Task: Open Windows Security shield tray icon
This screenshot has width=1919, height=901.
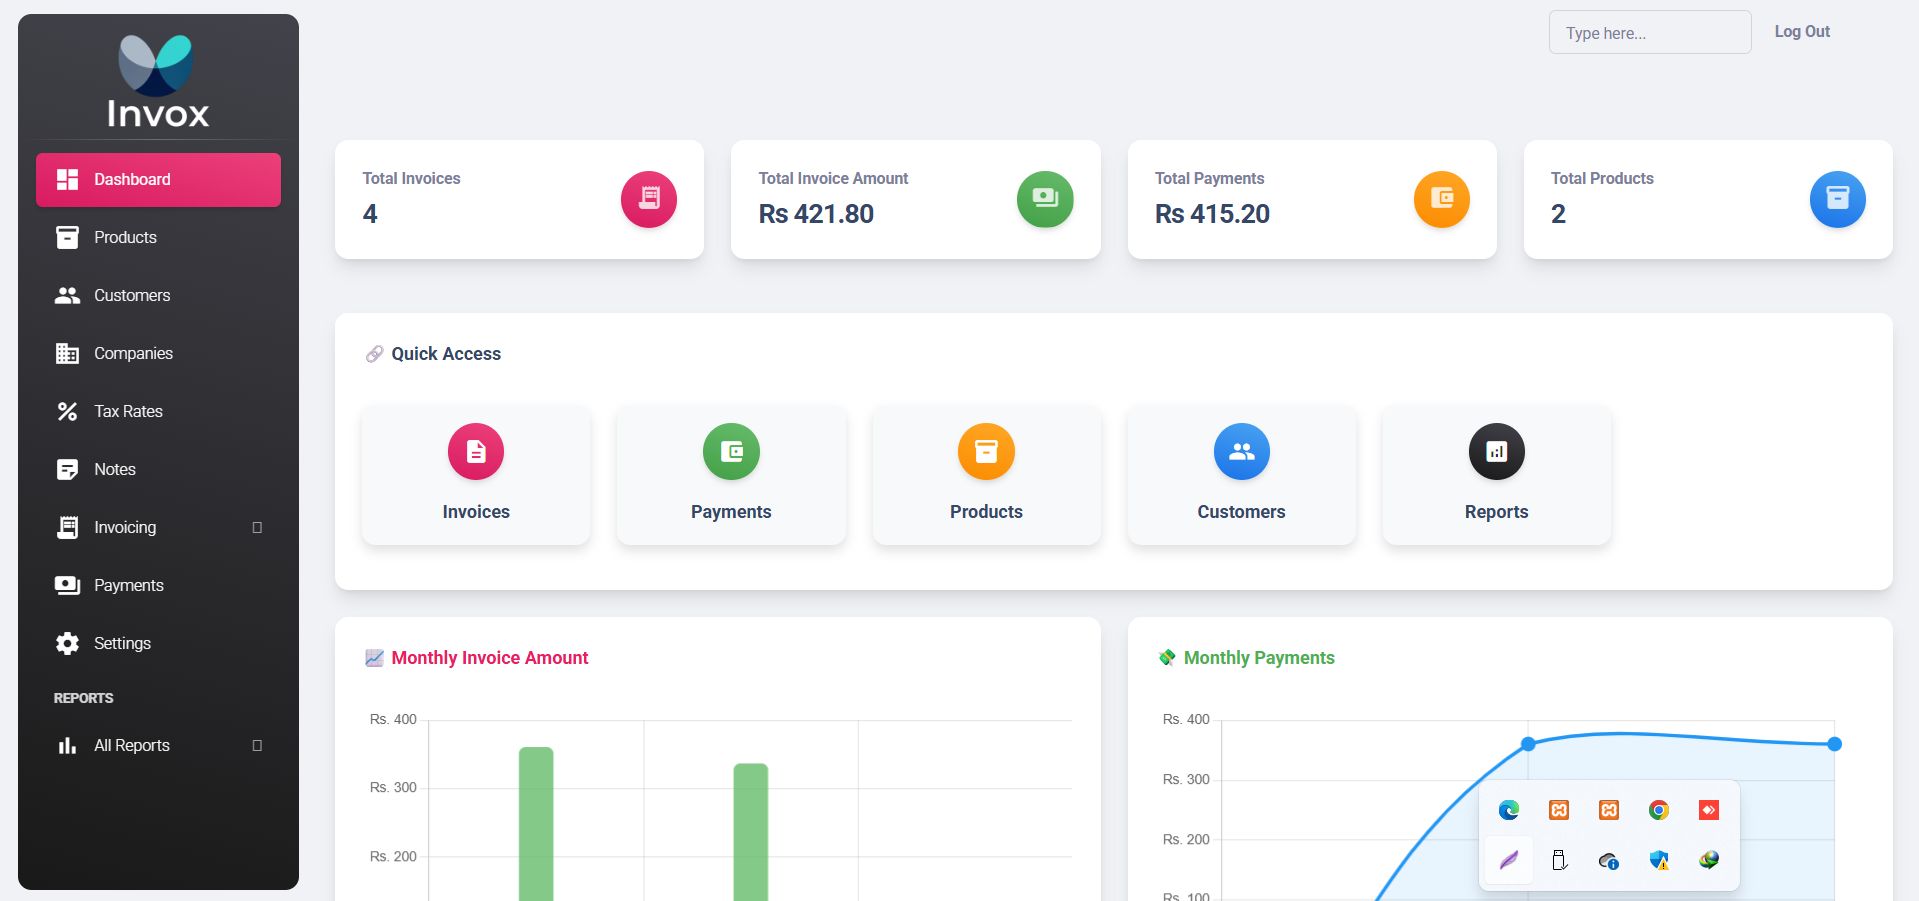Action: (1659, 860)
